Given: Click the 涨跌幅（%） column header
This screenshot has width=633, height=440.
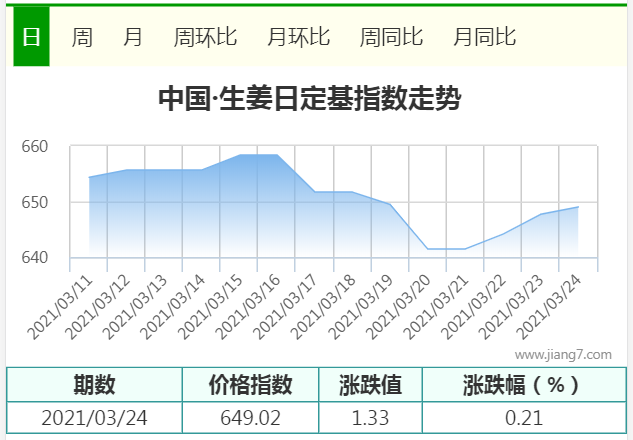Looking at the screenshot, I should [524, 385].
